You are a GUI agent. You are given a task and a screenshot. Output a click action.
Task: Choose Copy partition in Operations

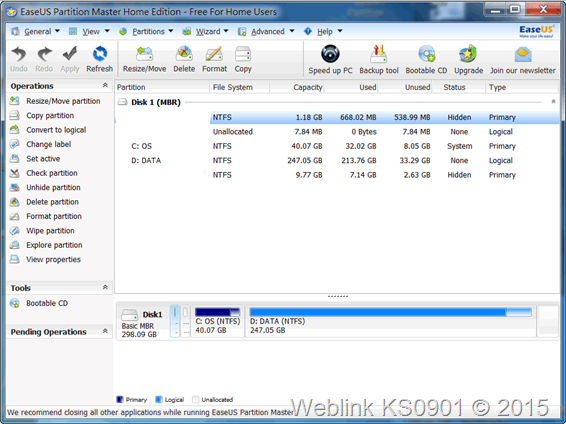click(x=42, y=115)
